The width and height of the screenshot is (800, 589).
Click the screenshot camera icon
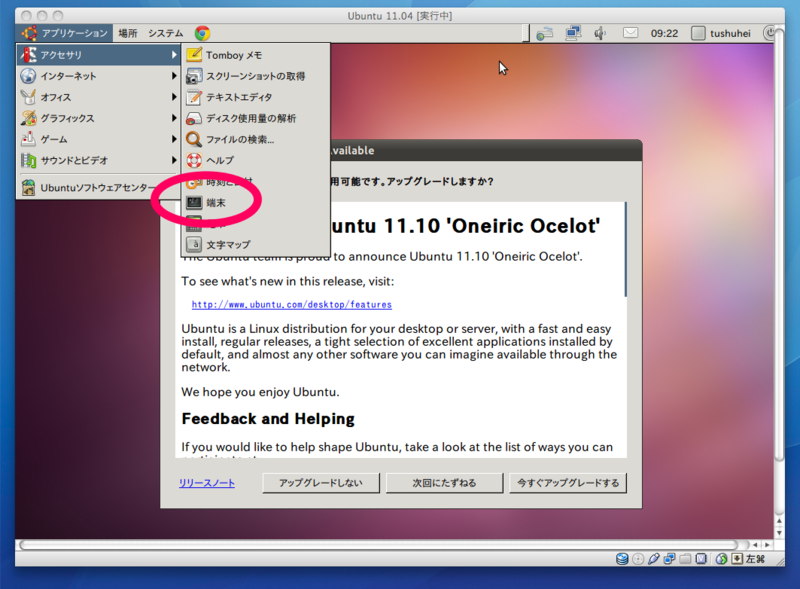[x=194, y=76]
